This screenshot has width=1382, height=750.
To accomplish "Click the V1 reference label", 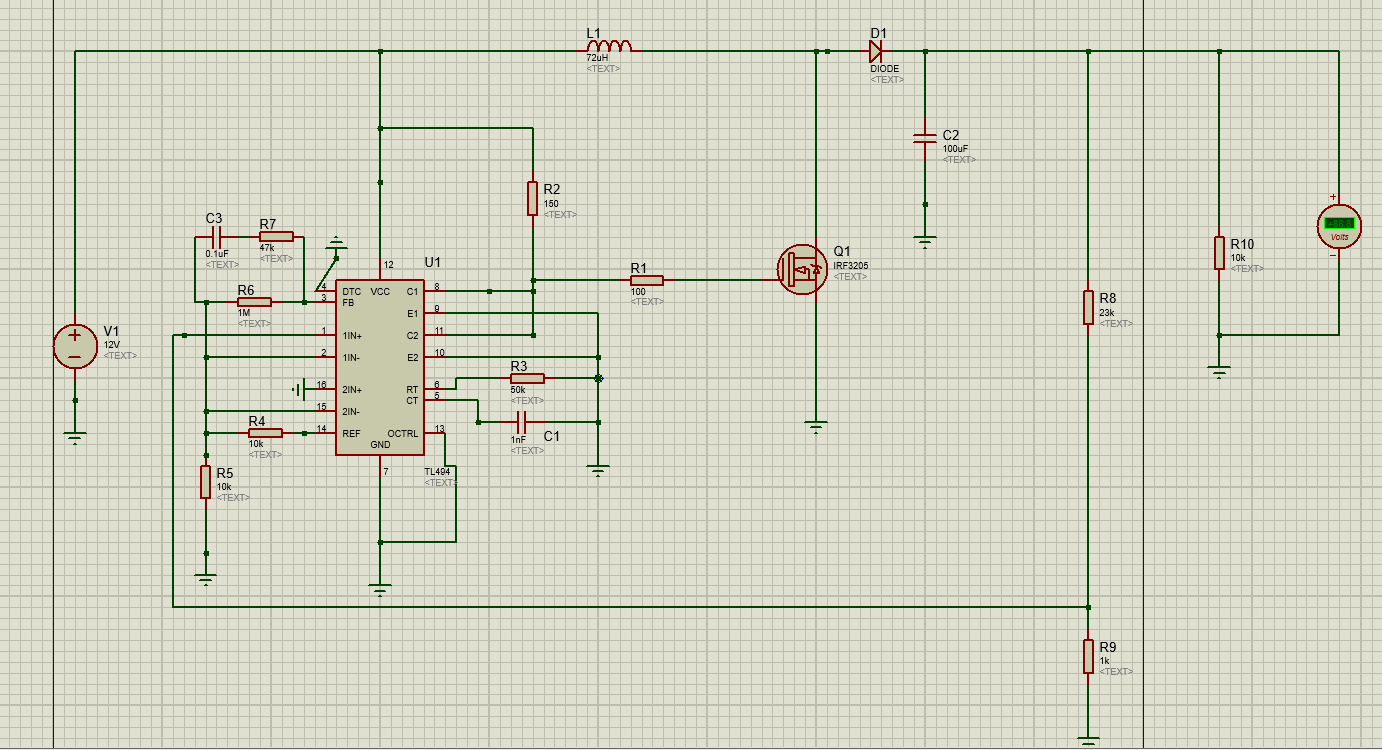I will [x=111, y=331].
